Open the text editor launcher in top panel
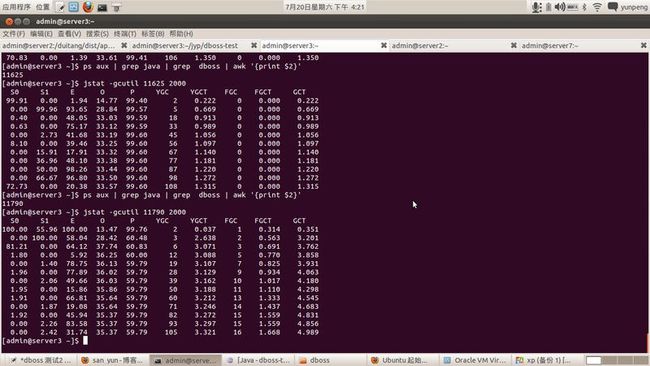The width and height of the screenshot is (650, 366). pos(61,7)
